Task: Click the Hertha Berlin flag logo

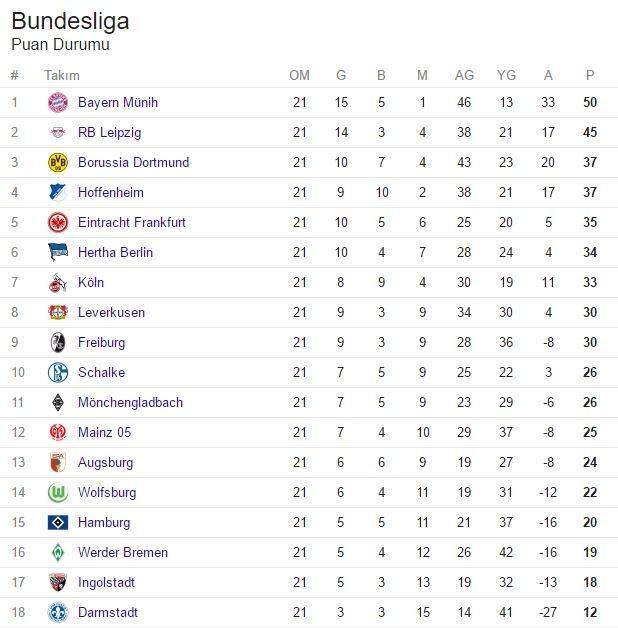Action: point(58,252)
